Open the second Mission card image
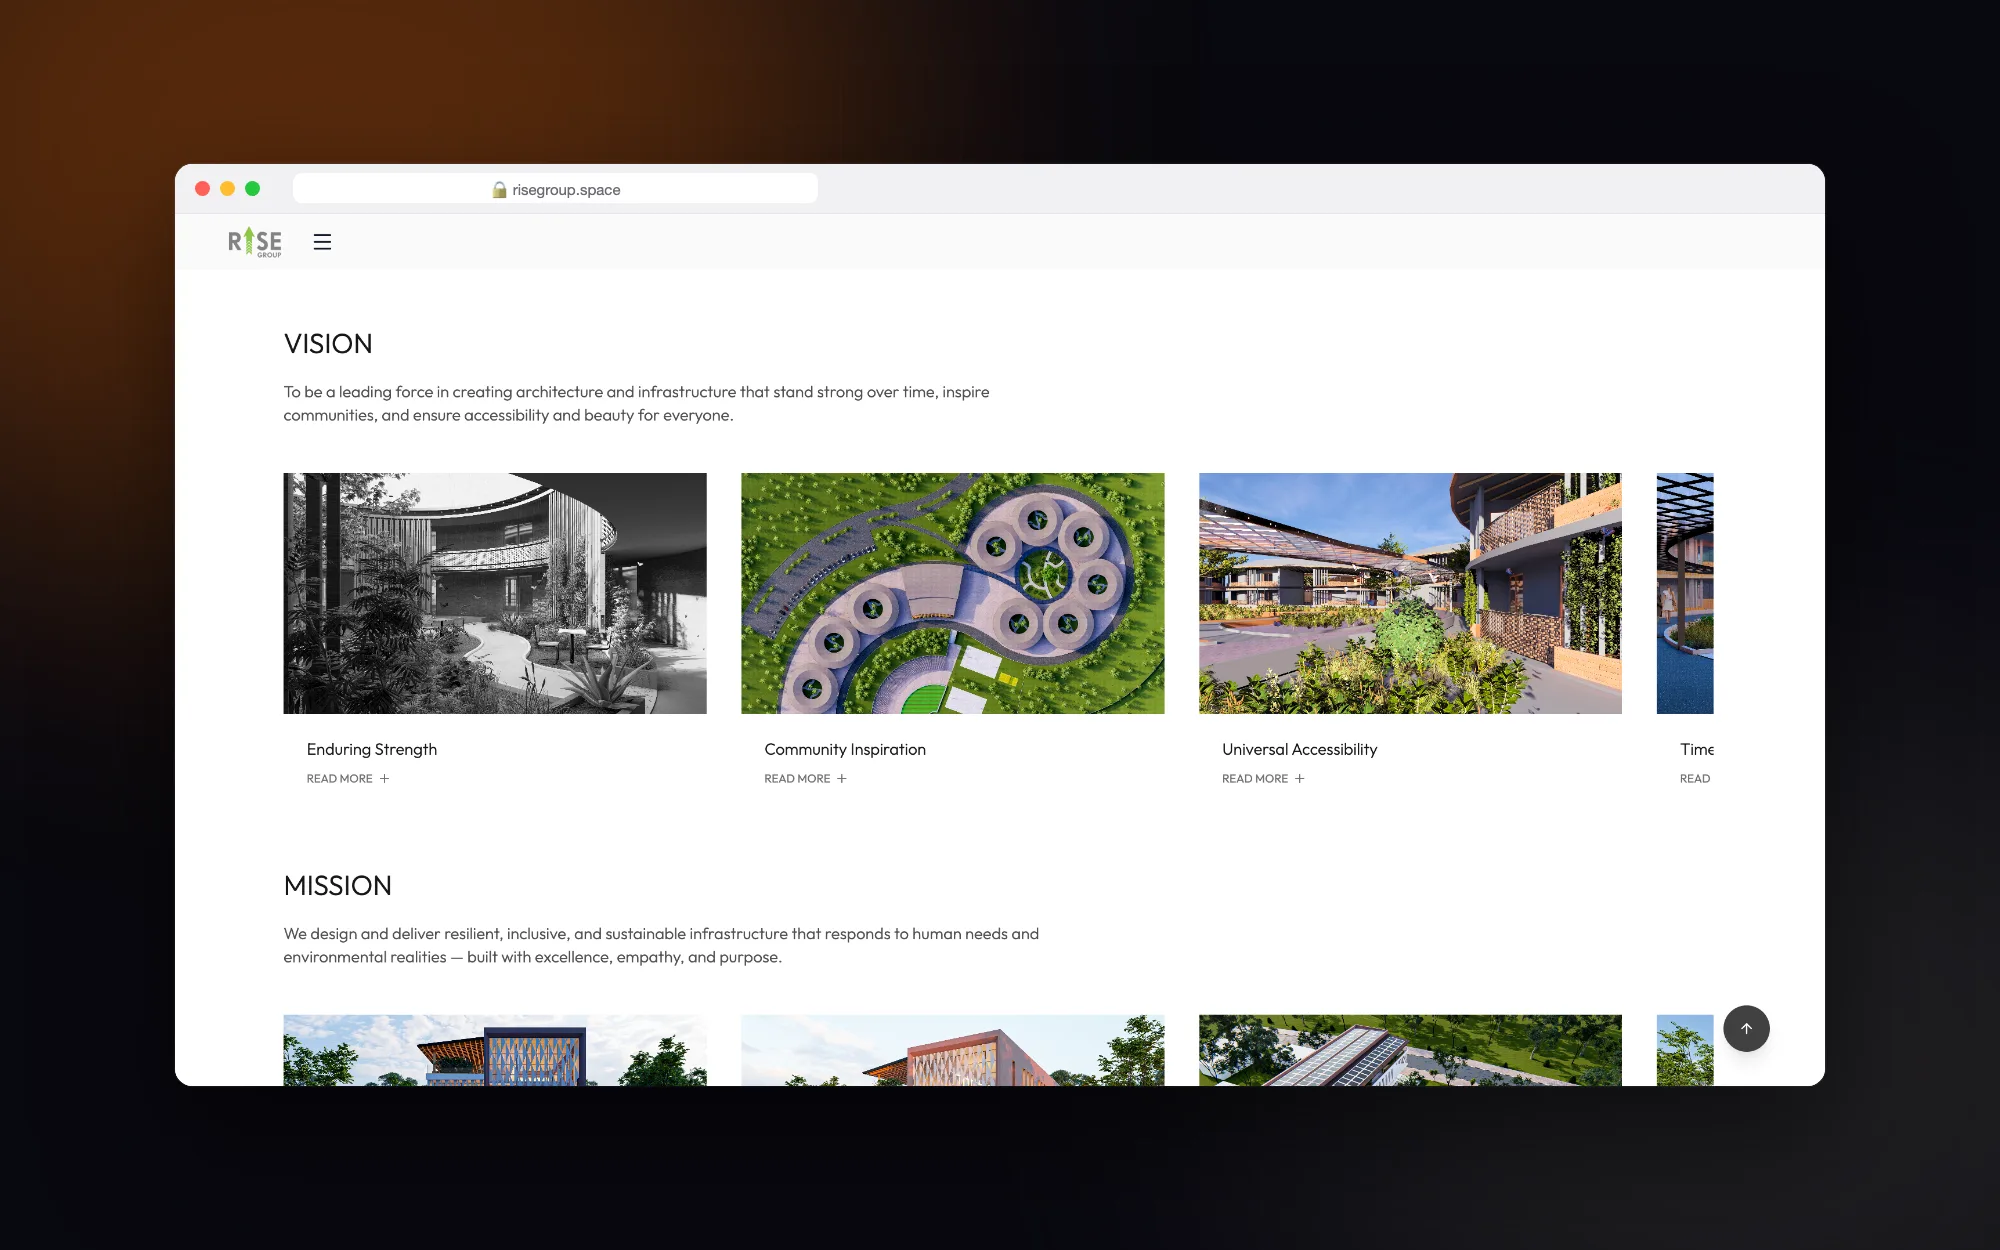The width and height of the screenshot is (2000, 1250). click(952, 1050)
